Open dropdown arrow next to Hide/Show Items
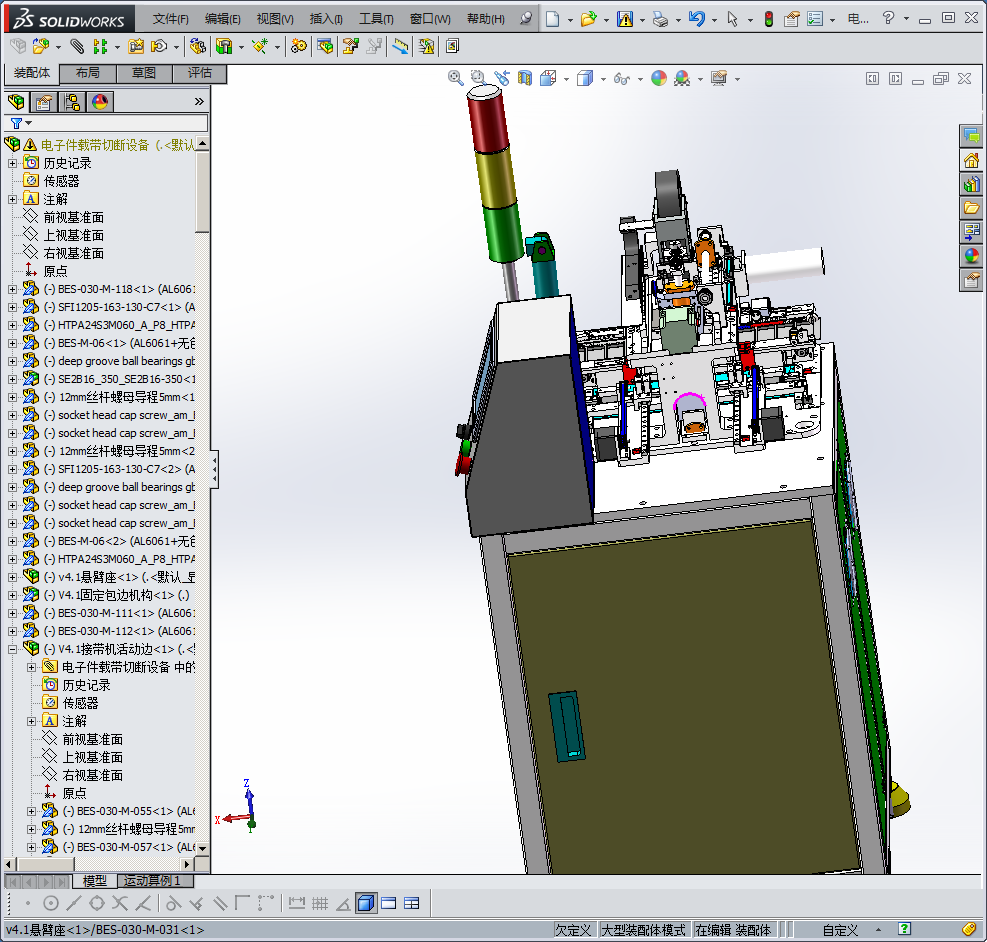The width and height of the screenshot is (987, 942). click(640, 79)
